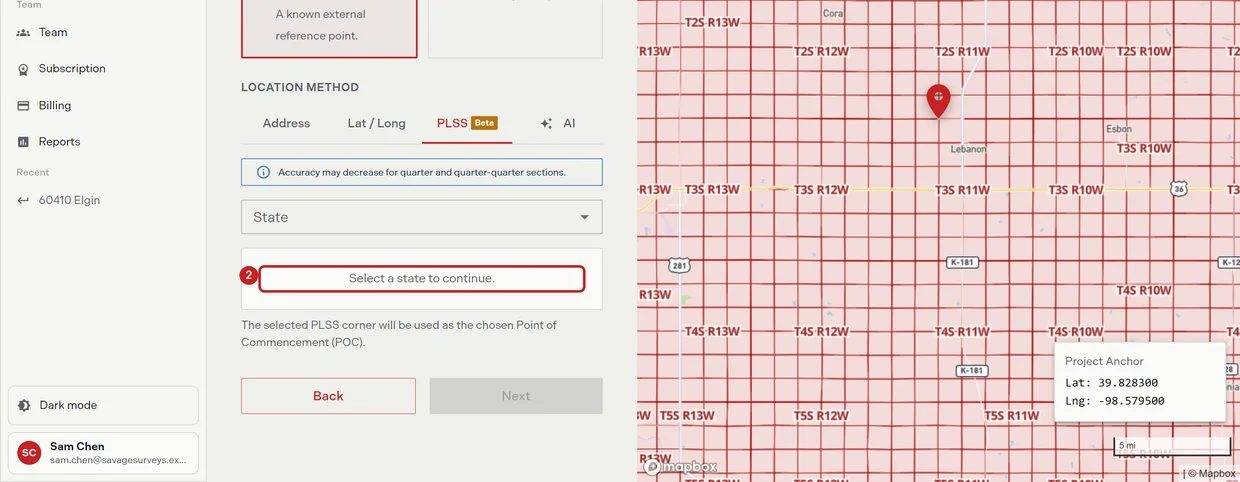The width and height of the screenshot is (1240, 482).
Task: Click the Subscription badge icon
Action: (23, 69)
